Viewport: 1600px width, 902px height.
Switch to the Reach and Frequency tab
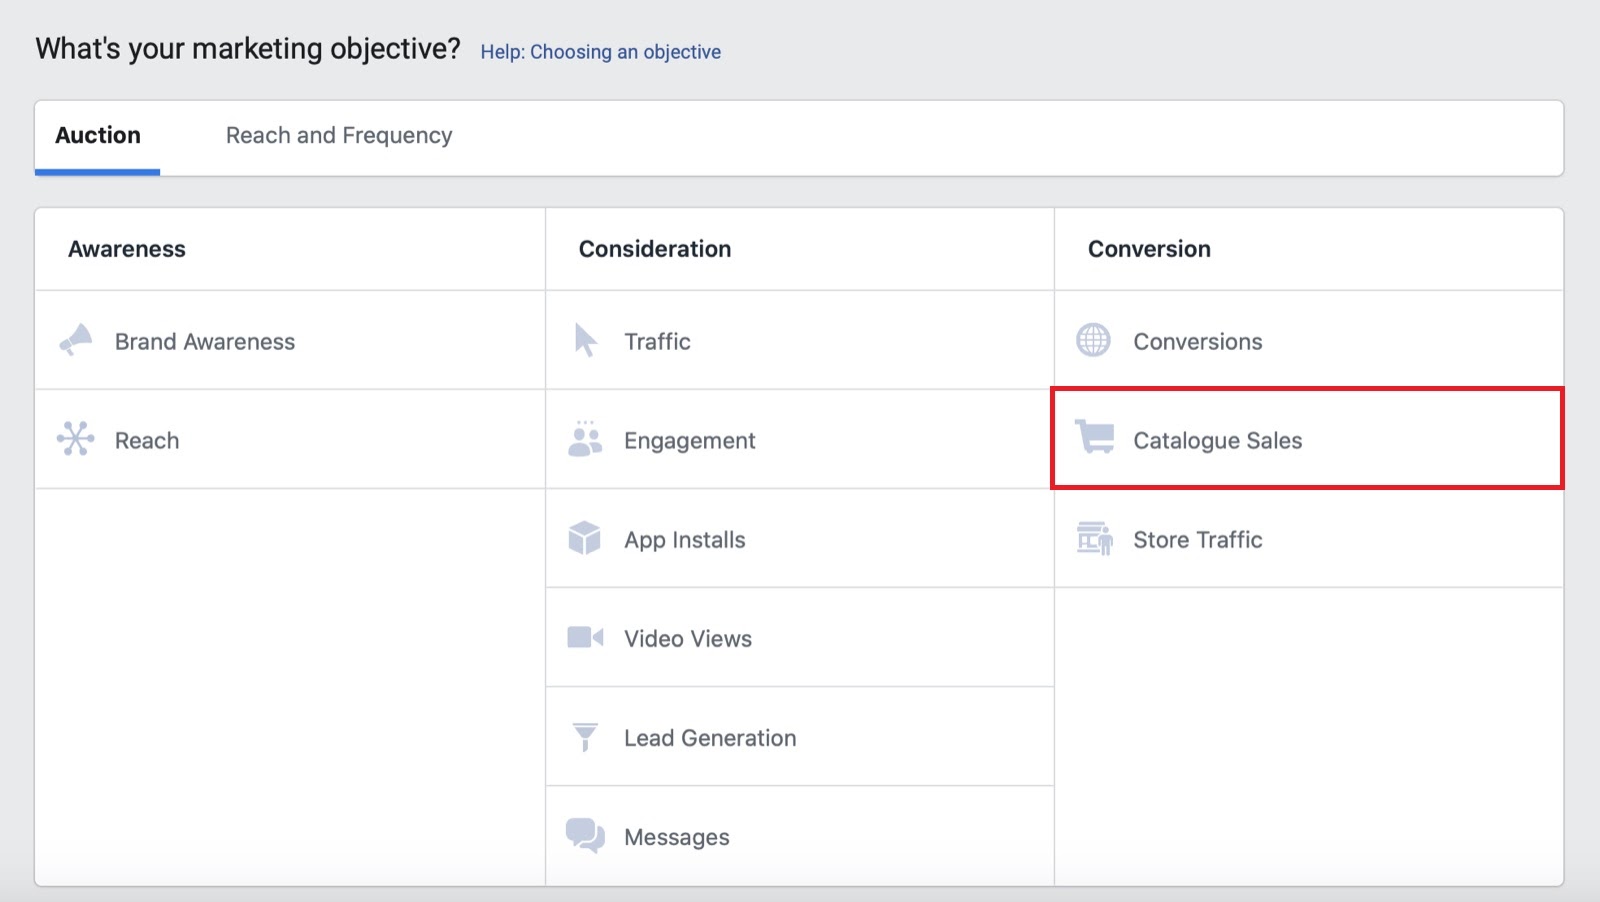point(339,135)
